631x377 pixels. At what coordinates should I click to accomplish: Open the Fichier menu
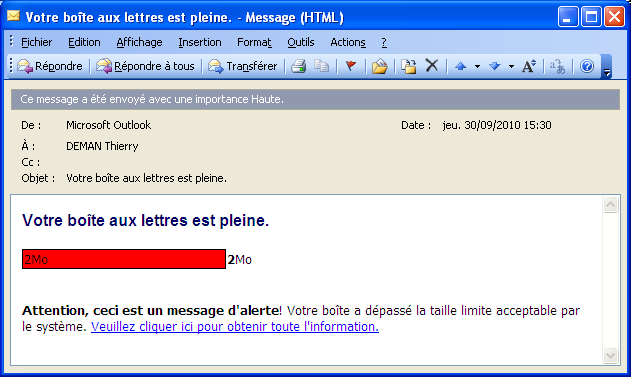click(37, 42)
